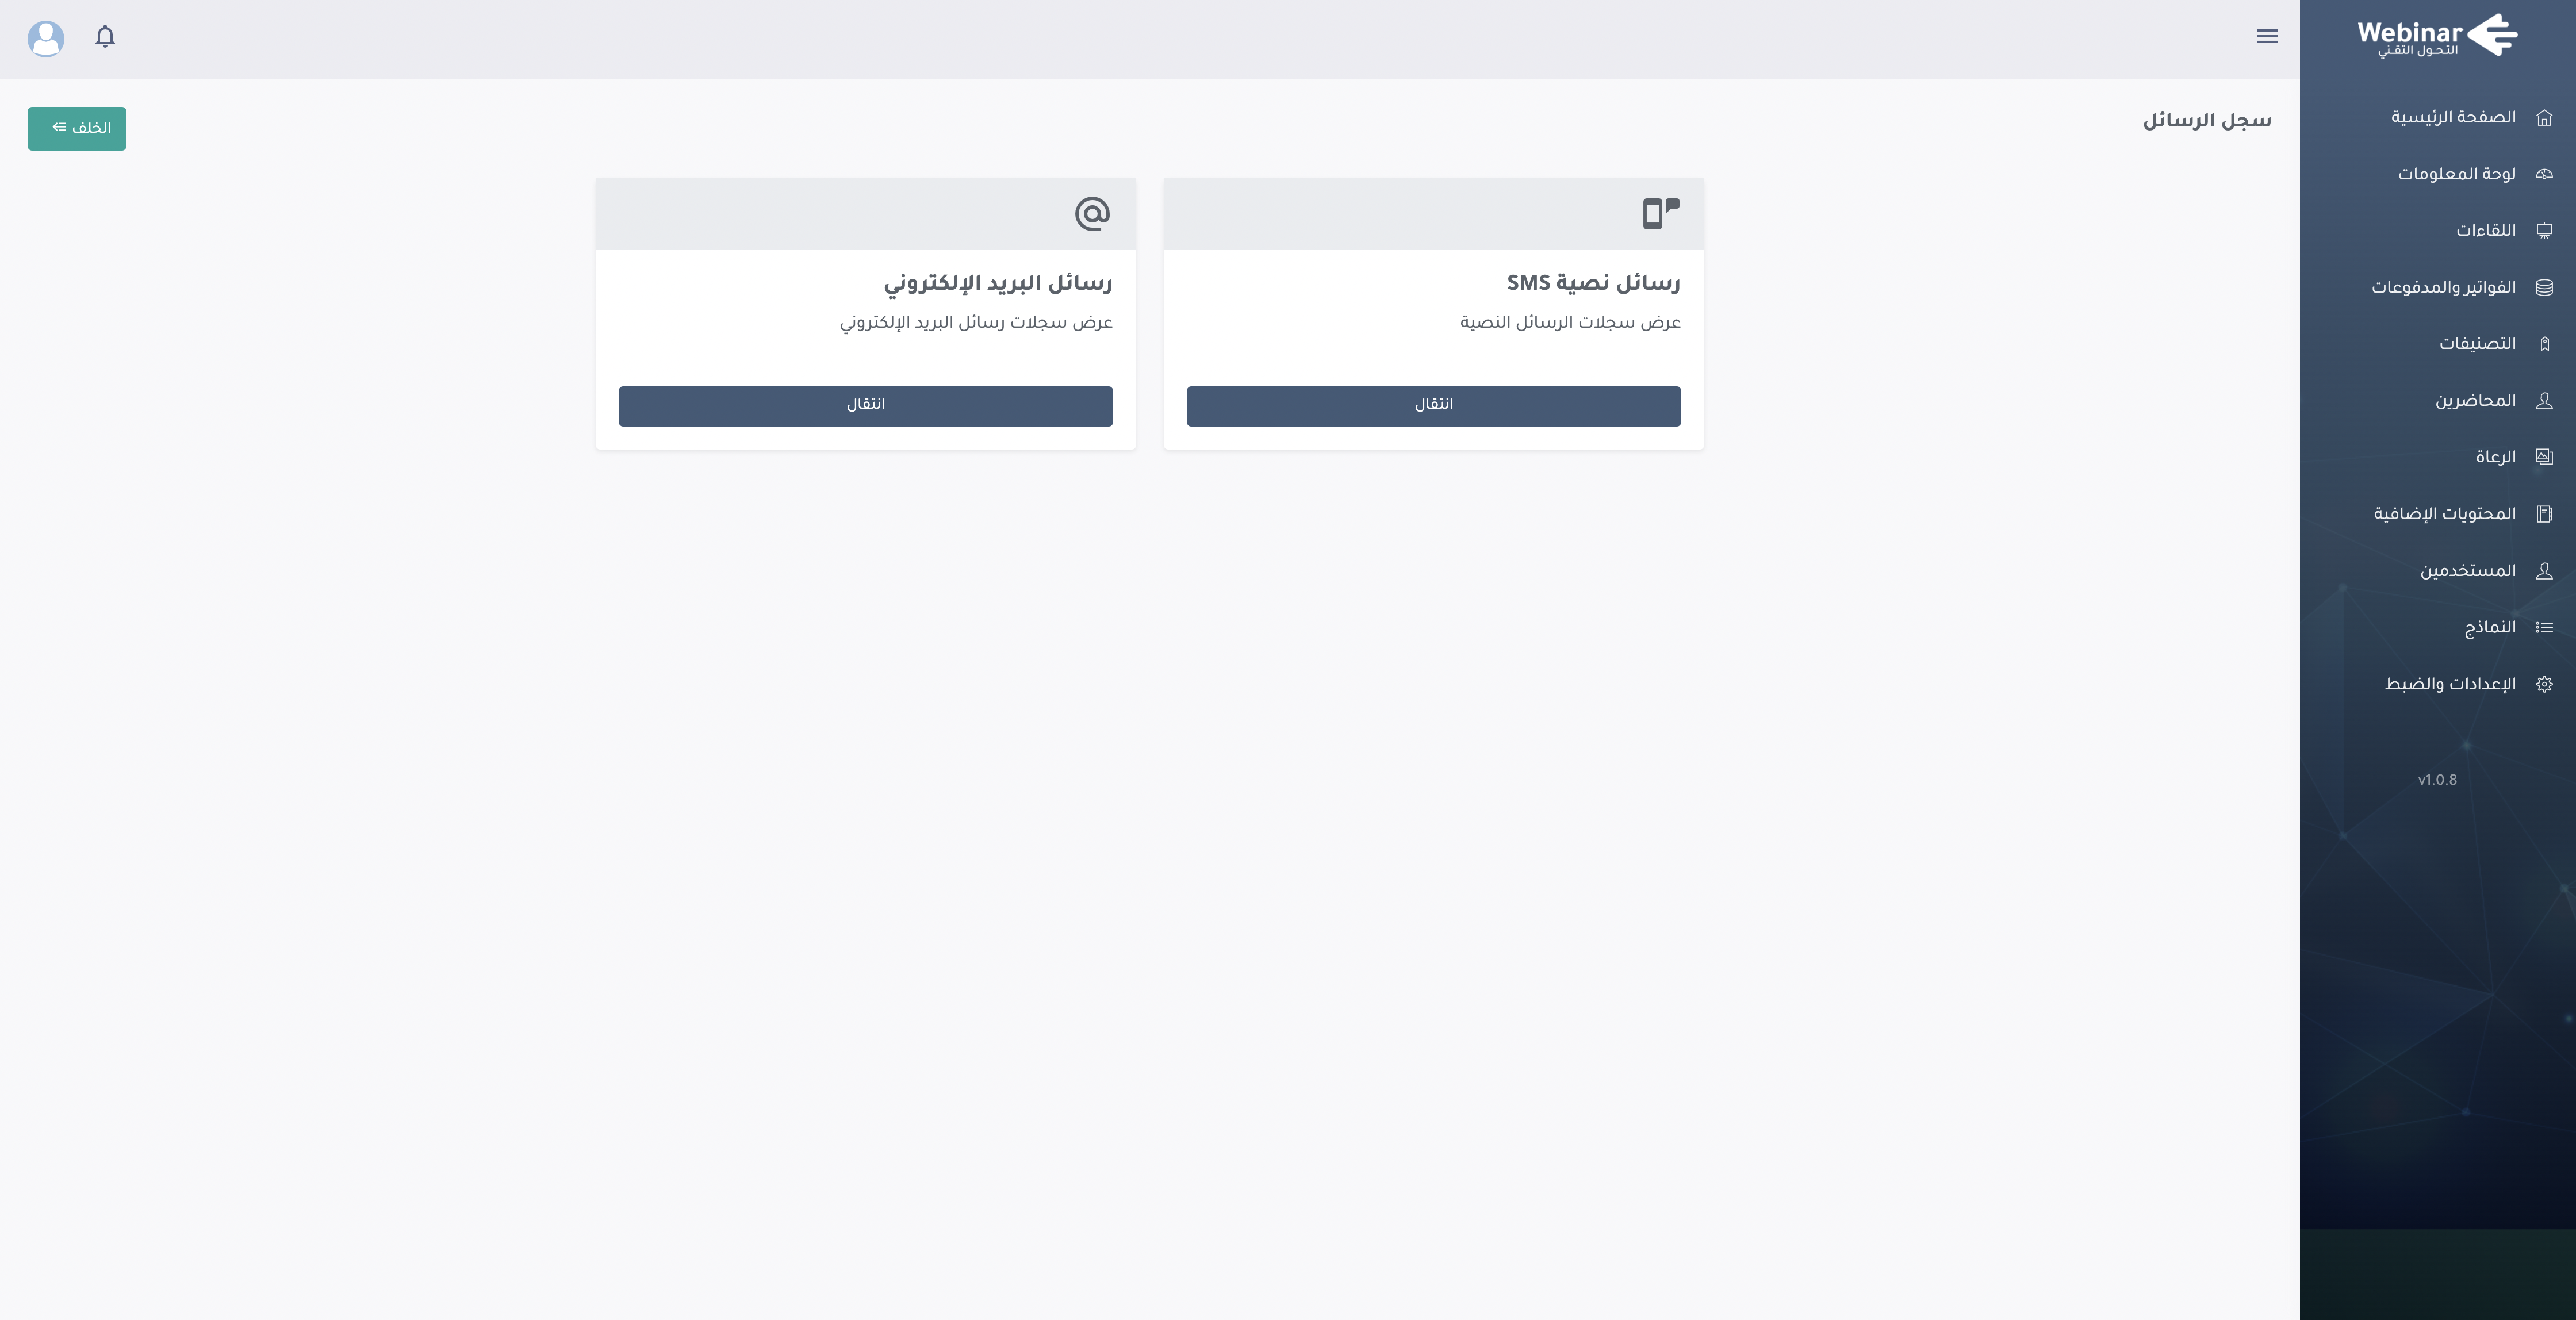The image size is (2576, 1320).
Task: Click the forms list icon in sidebar
Action: click(x=2544, y=627)
